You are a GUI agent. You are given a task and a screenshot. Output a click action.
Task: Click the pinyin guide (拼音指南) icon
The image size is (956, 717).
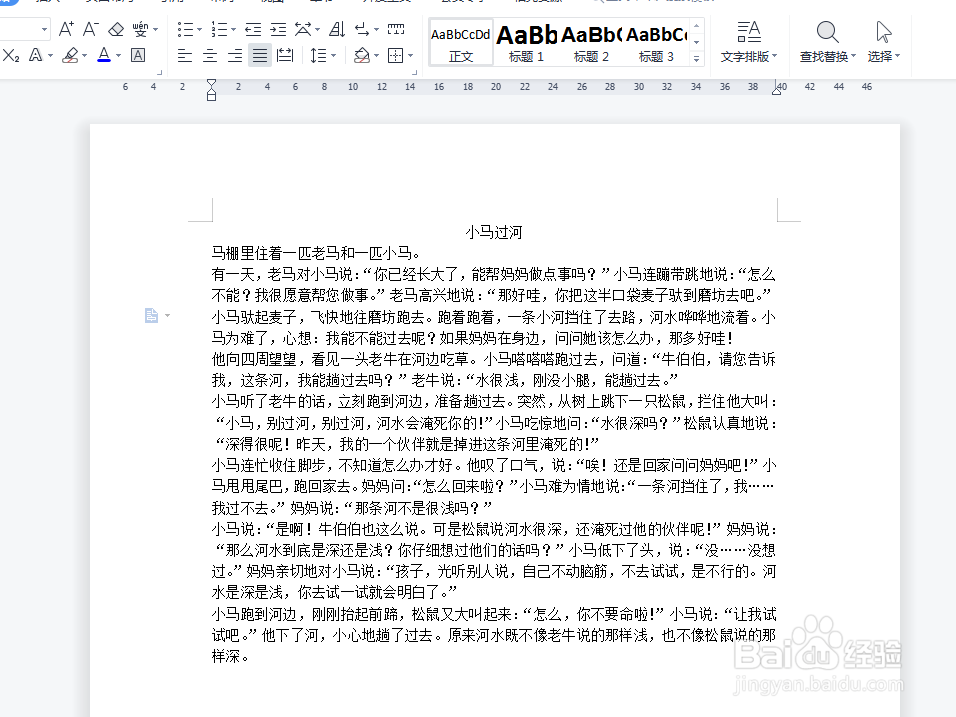tap(140, 30)
